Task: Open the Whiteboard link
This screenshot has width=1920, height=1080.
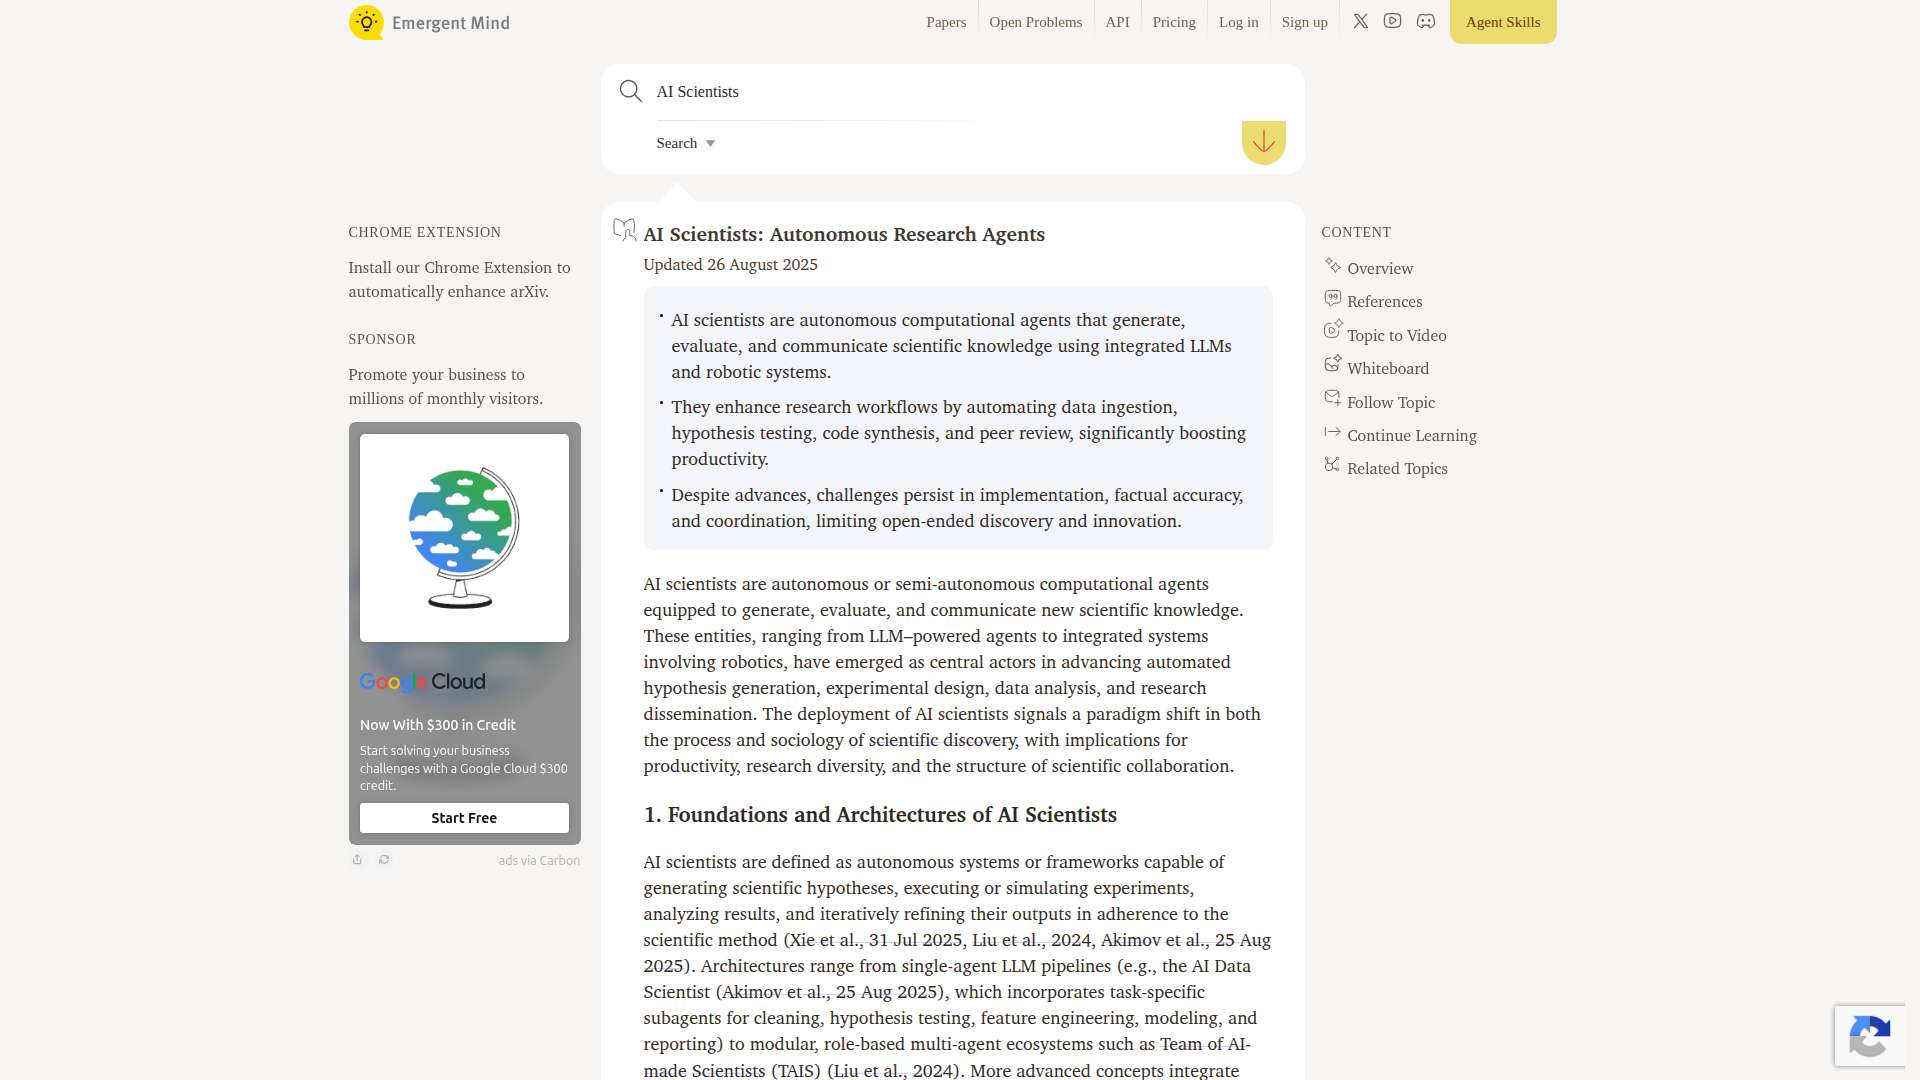Action: click(1387, 368)
